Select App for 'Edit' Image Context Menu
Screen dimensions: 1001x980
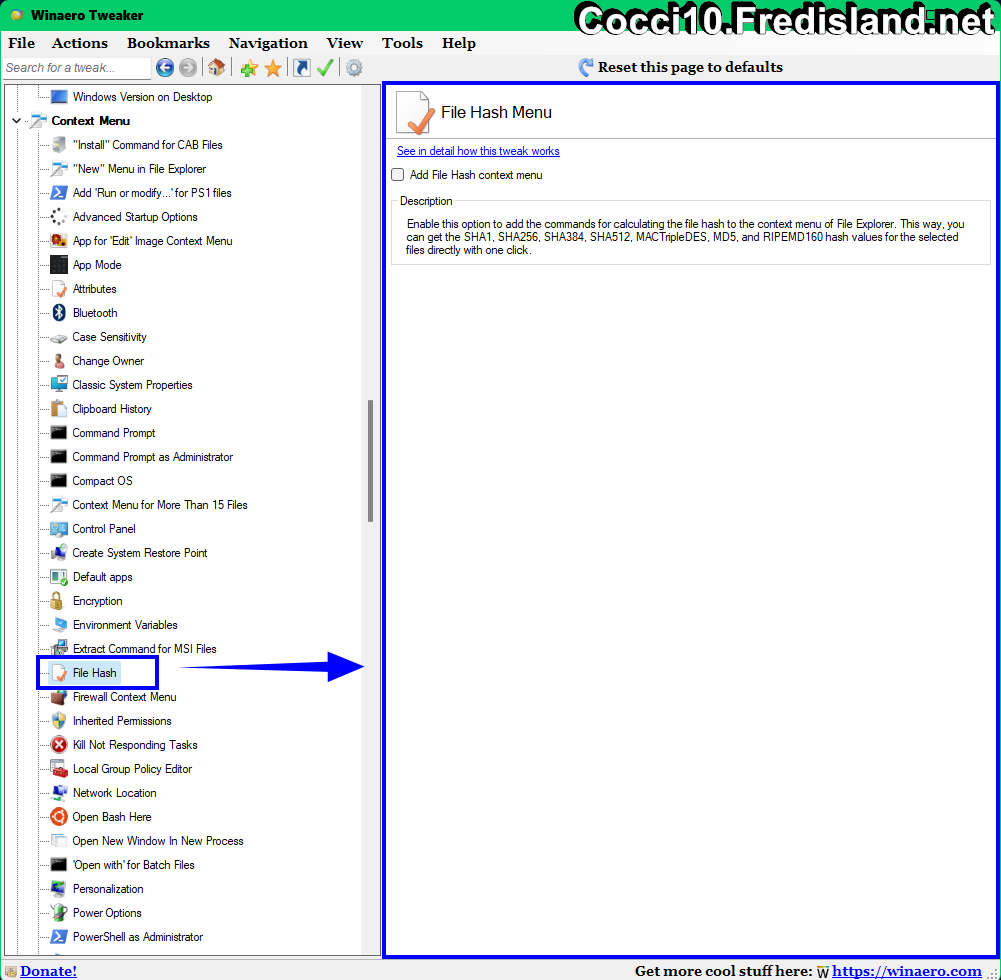pyautogui.click(x=153, y=241)
